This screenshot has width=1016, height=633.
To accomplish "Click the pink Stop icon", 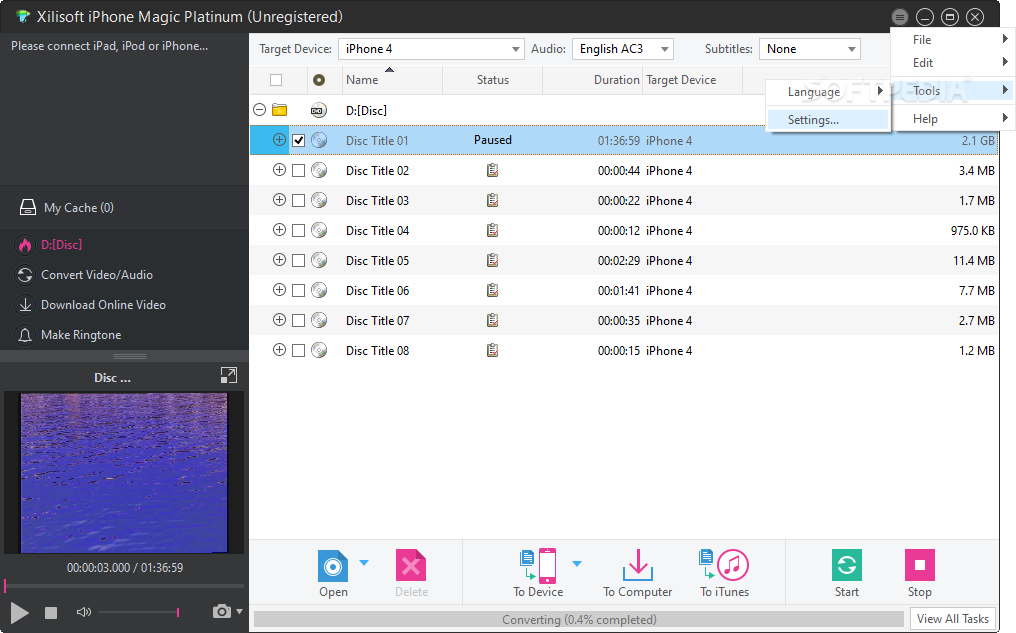I will point(919,565).
